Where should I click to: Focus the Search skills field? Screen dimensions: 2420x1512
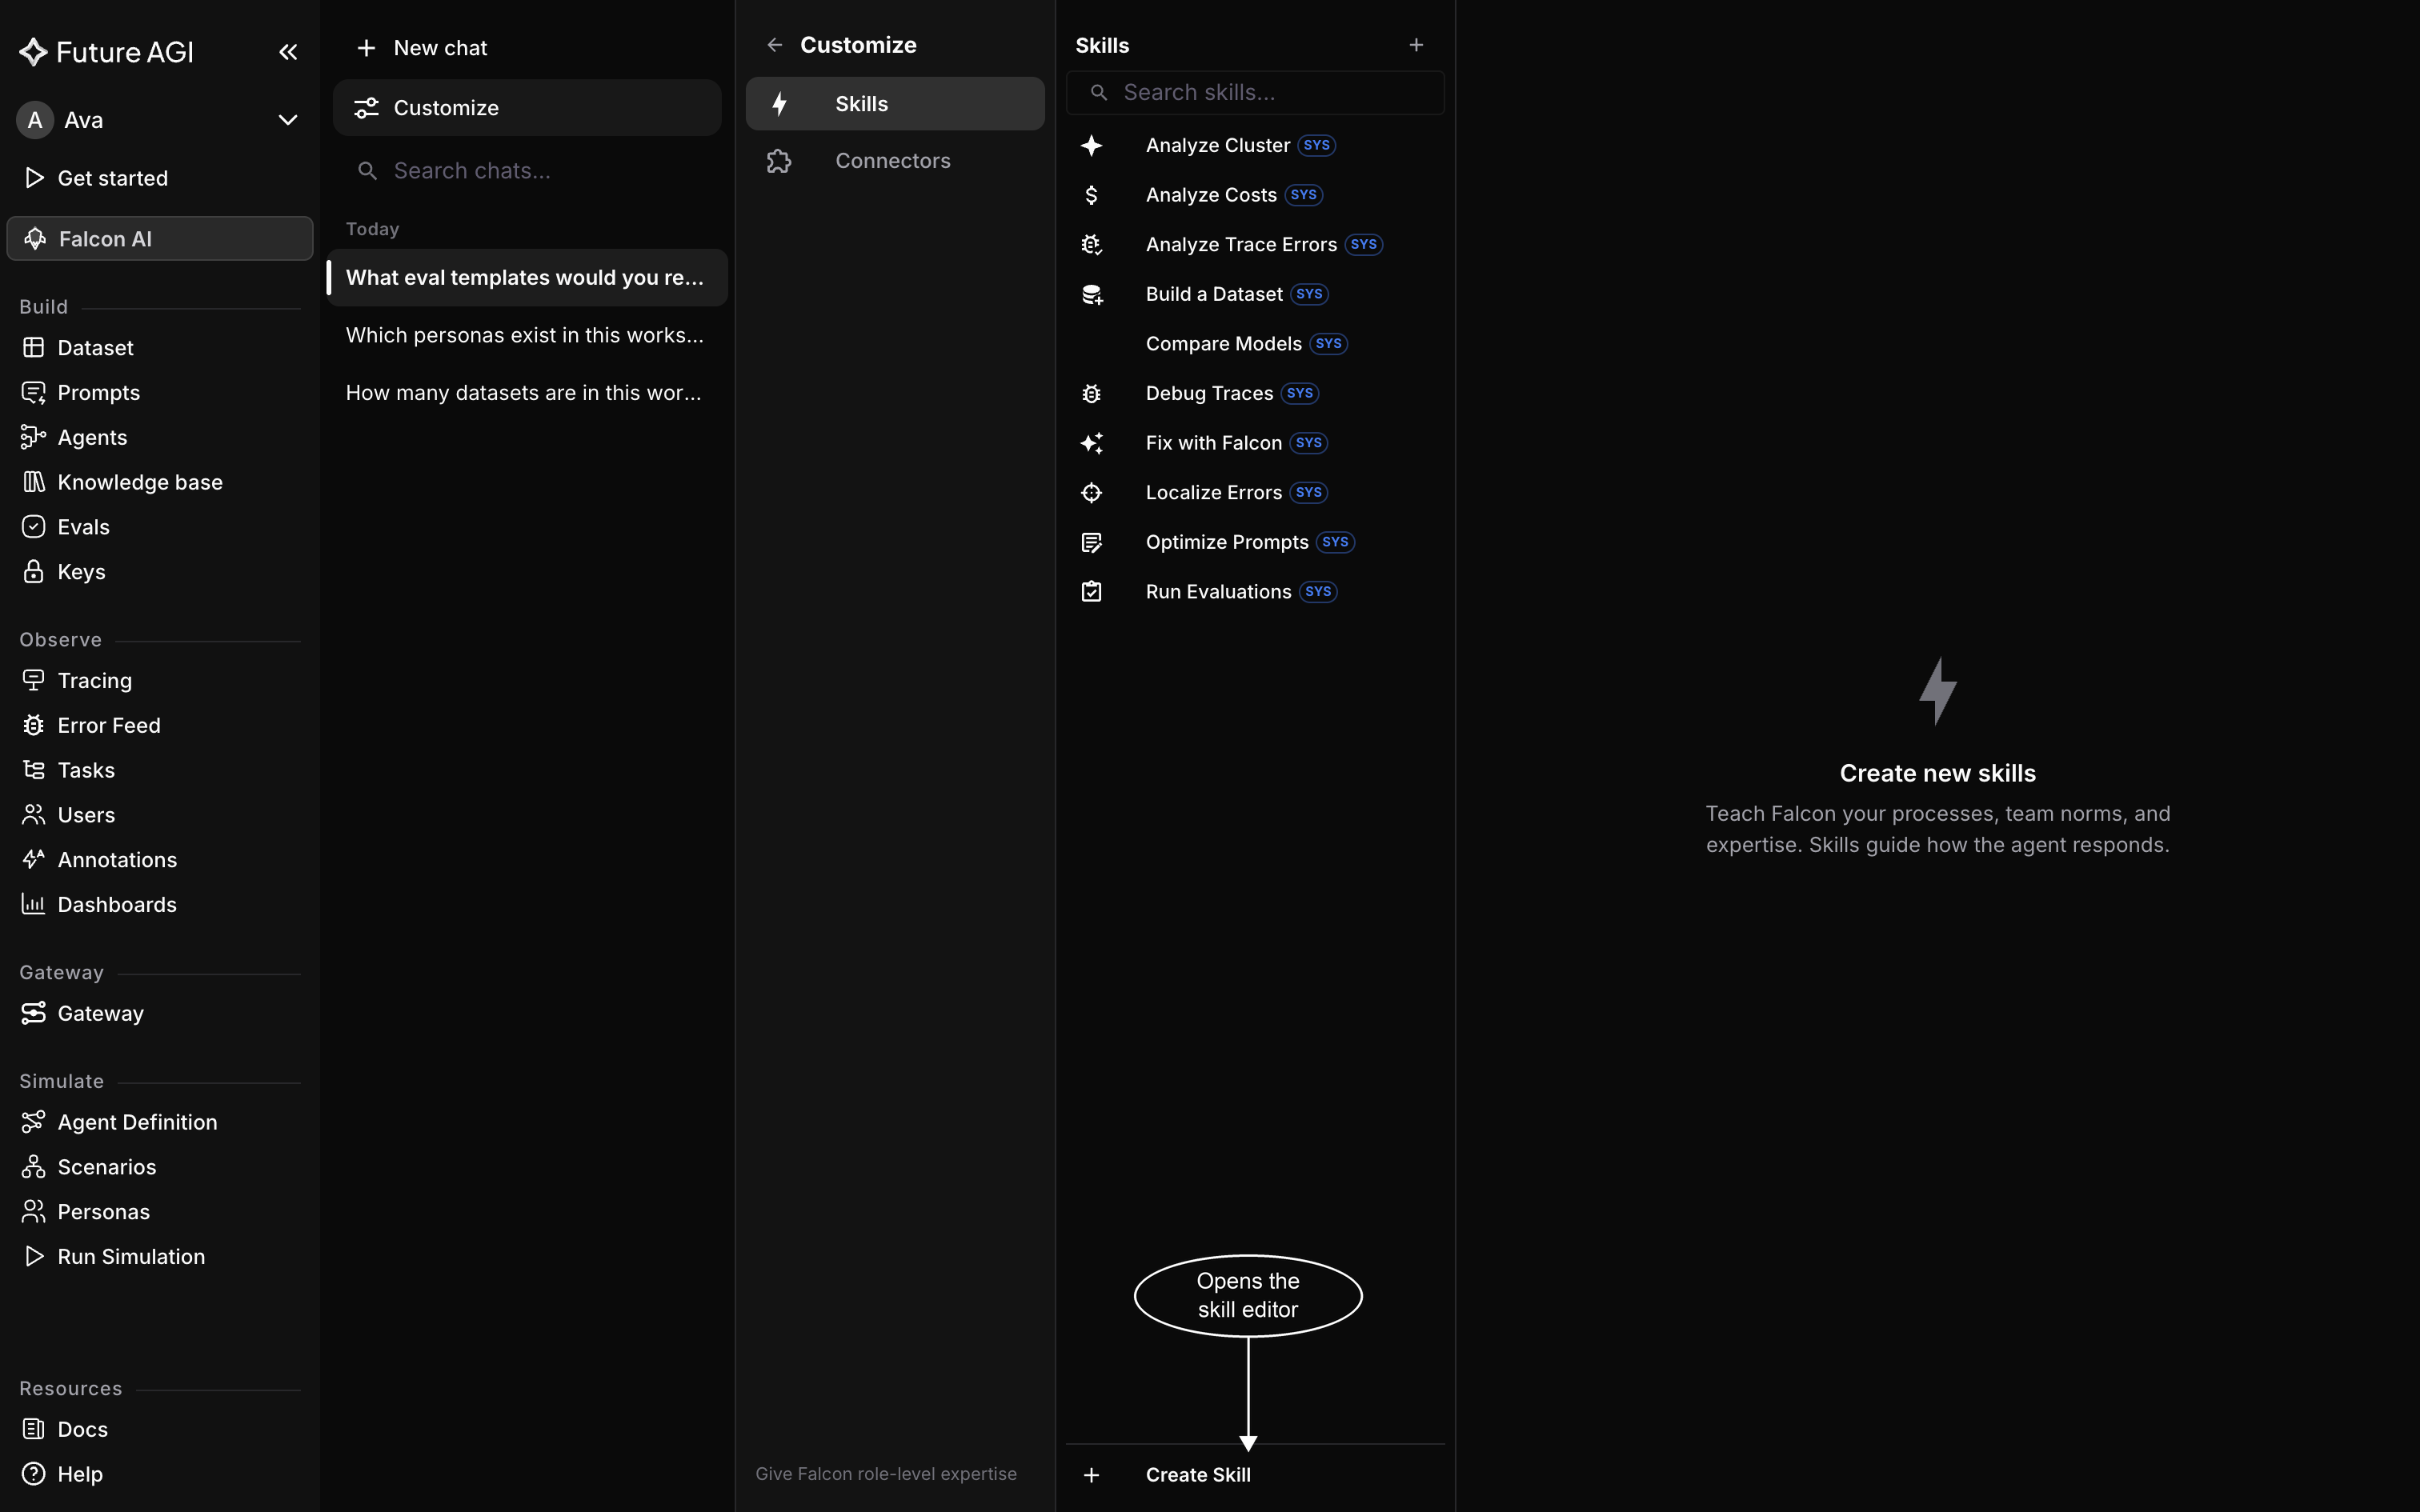click(x=1255, y=93)
